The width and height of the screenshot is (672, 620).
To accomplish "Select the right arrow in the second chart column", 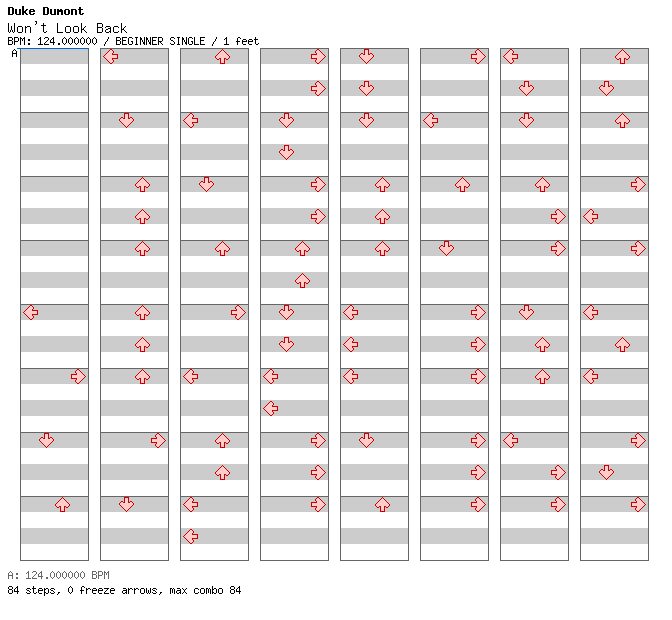I will tap(159, 440).
